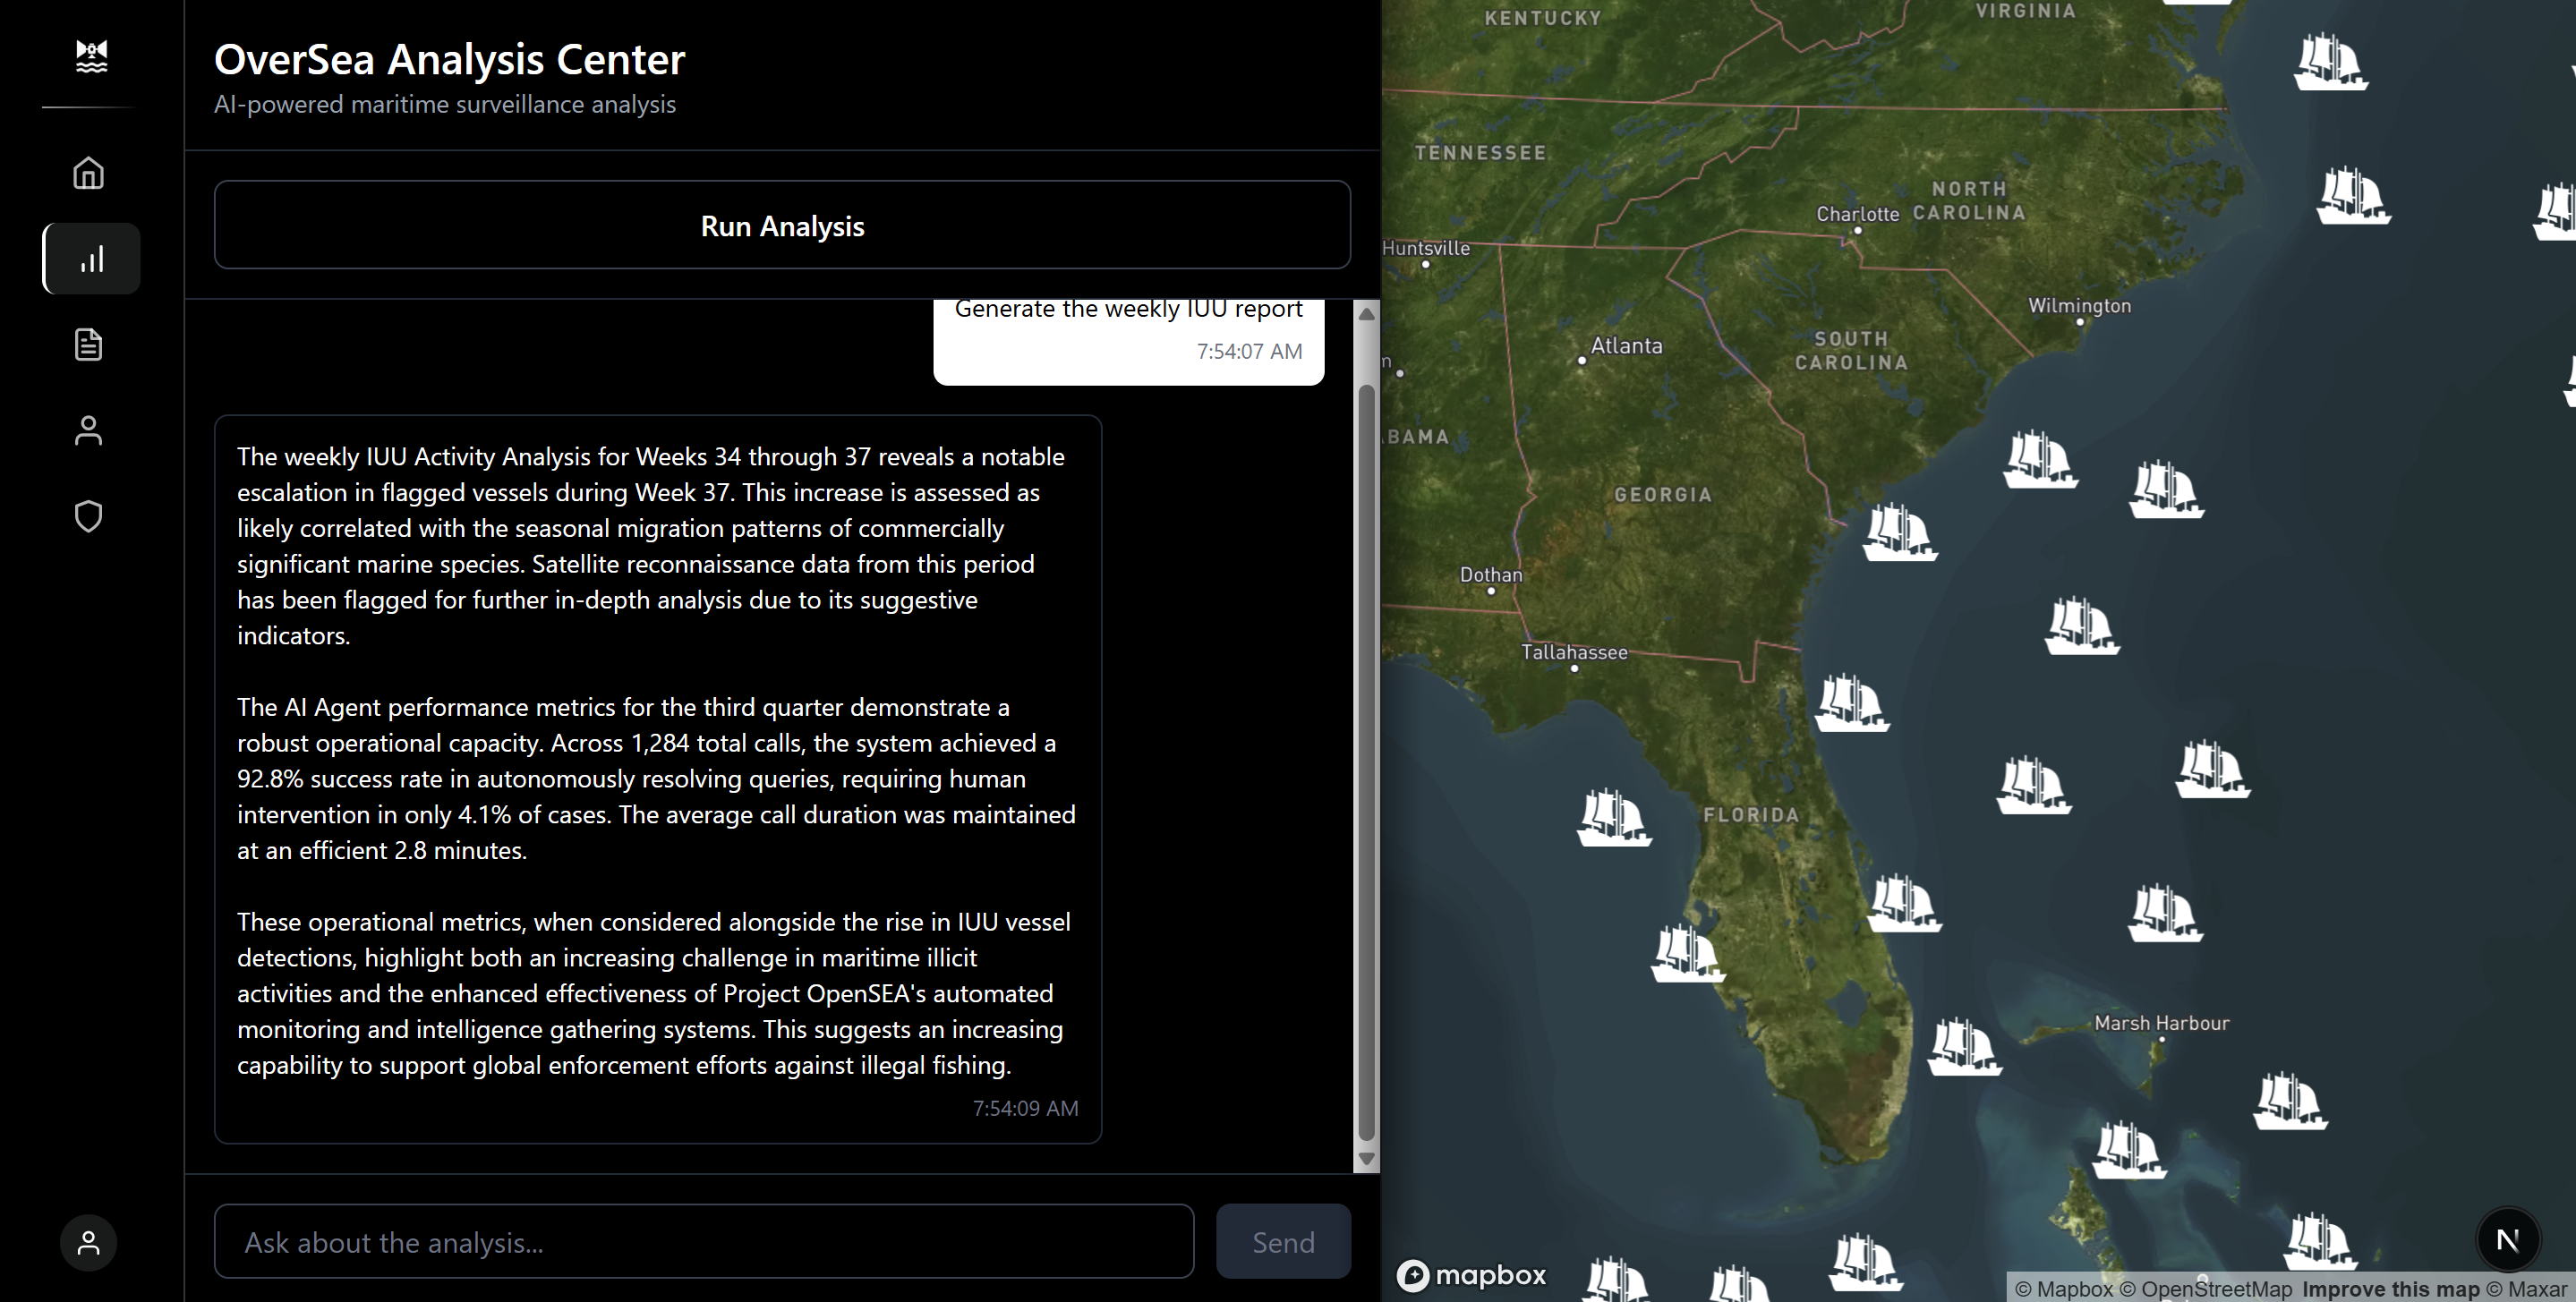The image size is (2576, 1302).
Task: Focus the Ask about the analysis field
Action: coord(703,1241)
